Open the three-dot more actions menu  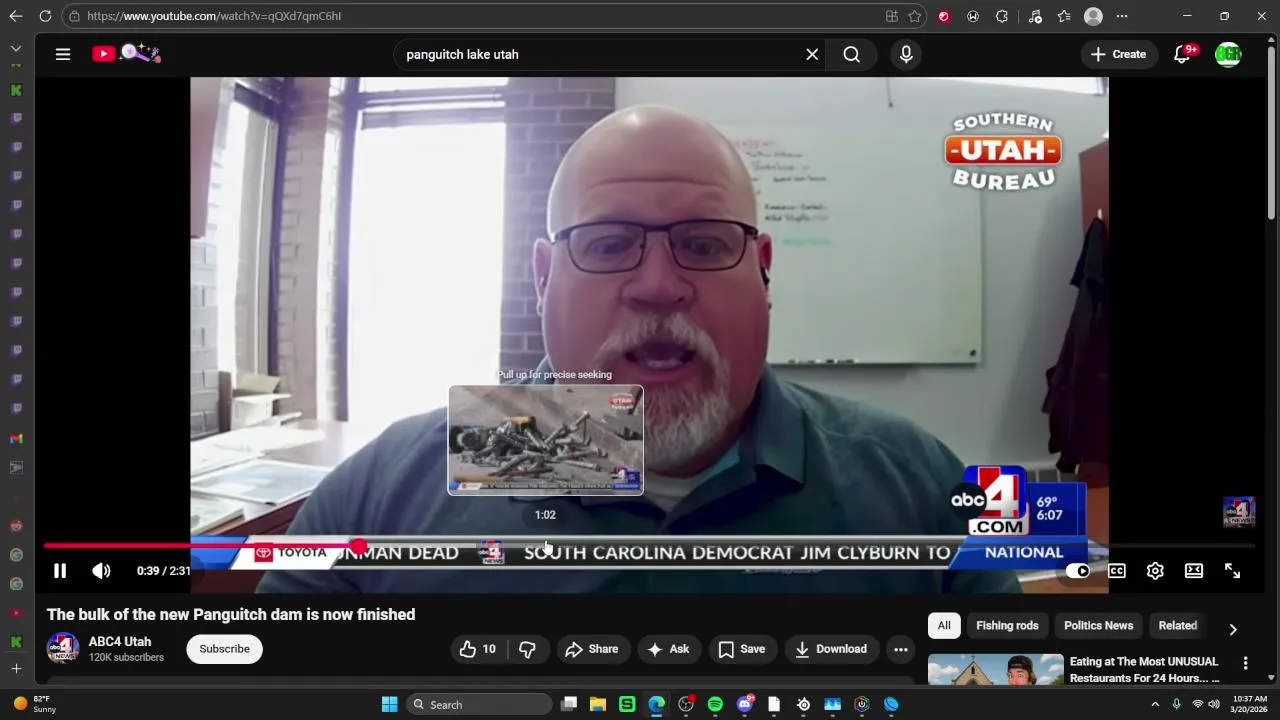(x=901, y=649)
